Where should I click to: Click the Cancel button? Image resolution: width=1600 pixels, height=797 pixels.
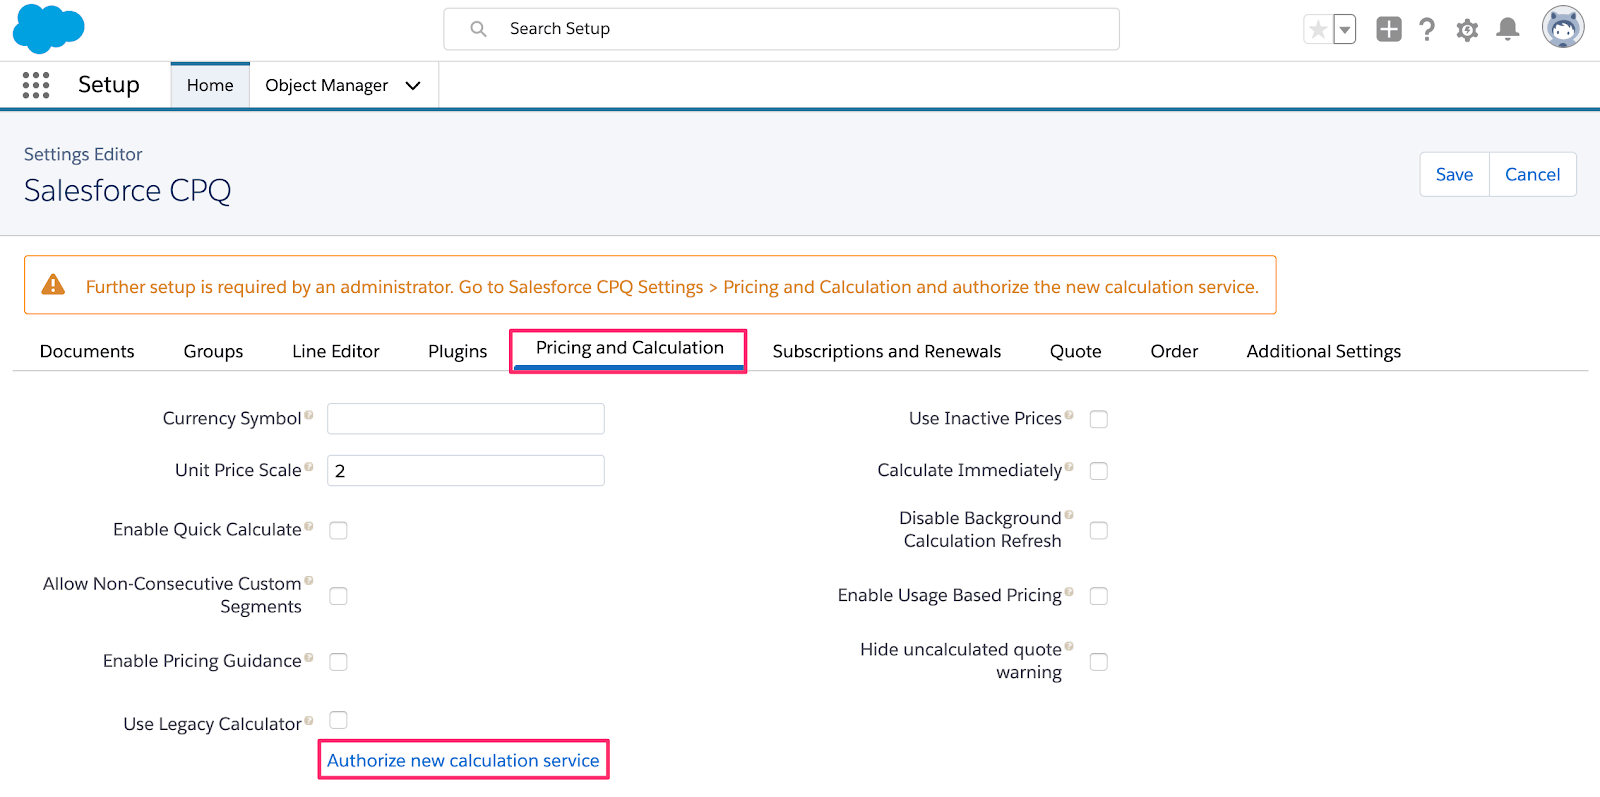pos(1533,175)
